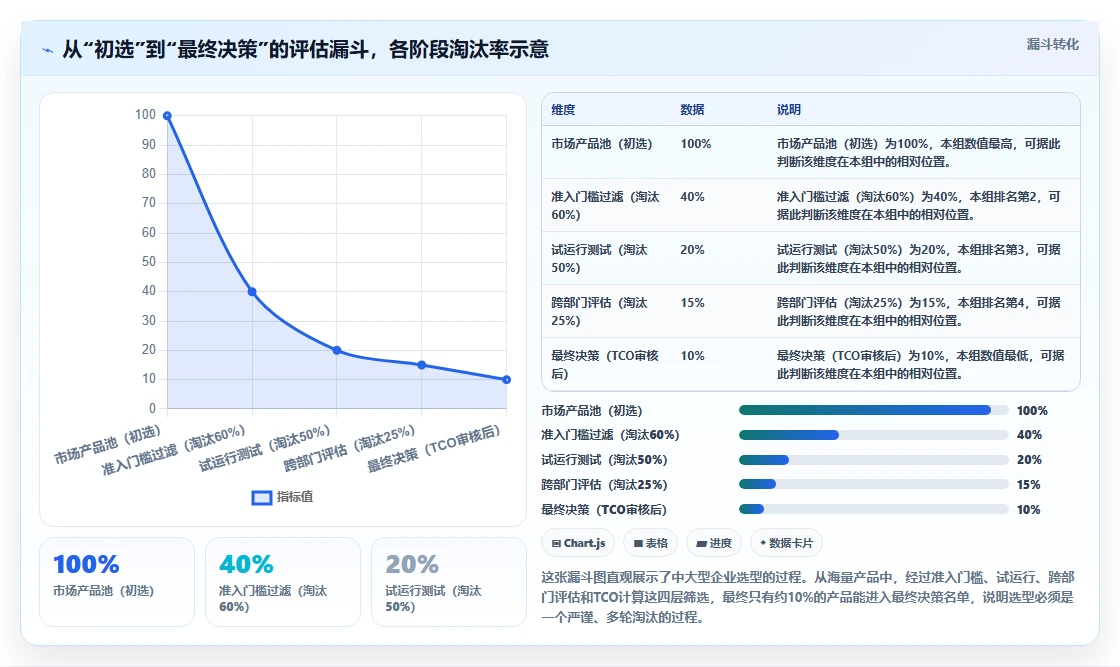Click the 100% data card
This screenshot has height=667, width=1120.
[x=116, y=582]
